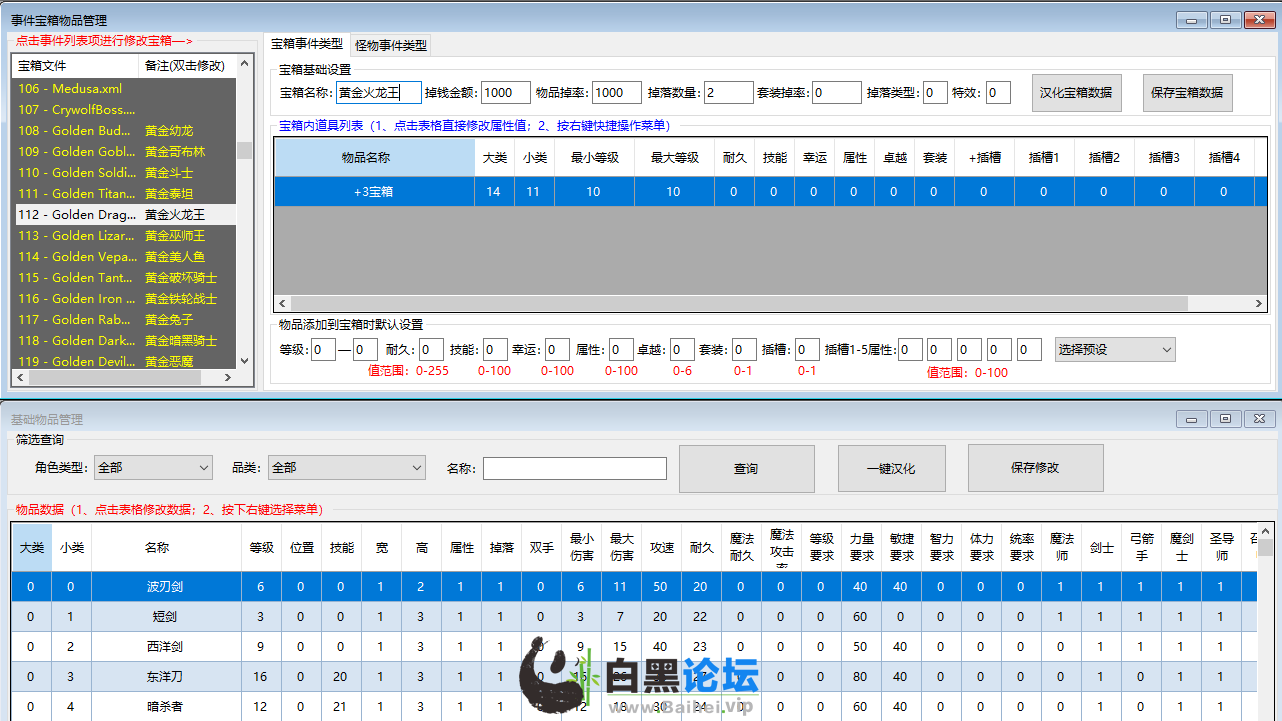Open the 选择预设 dropdown

pyautogui.click(x=1115, y=350)
